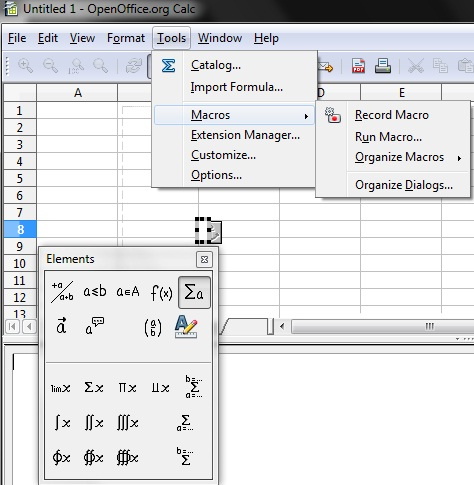Select the Relations category icon

95,292
